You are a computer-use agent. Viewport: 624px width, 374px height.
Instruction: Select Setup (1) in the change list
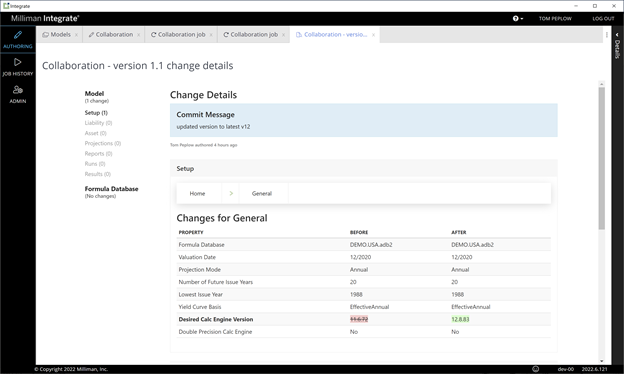(x=96, y=113)
